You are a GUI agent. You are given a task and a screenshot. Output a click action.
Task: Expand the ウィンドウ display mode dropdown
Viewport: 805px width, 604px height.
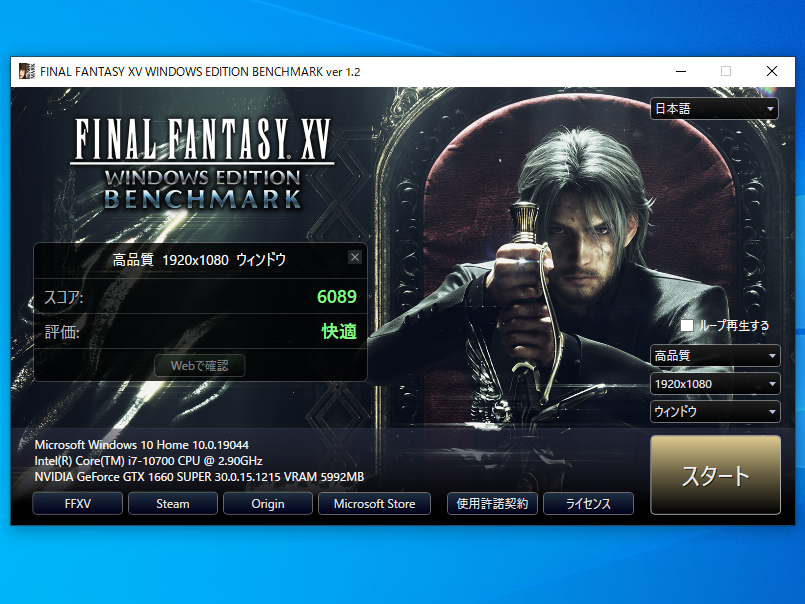[x=715, y=412]
